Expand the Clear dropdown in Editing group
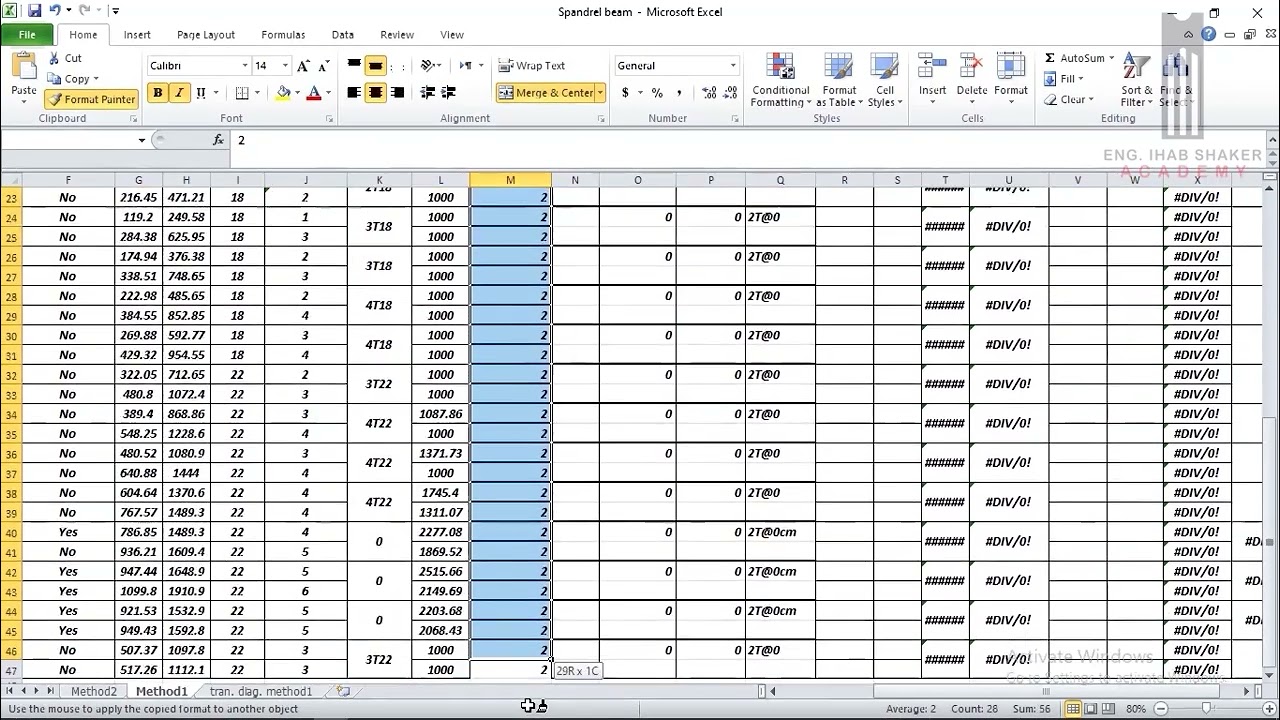 [x=1091, y=100]
